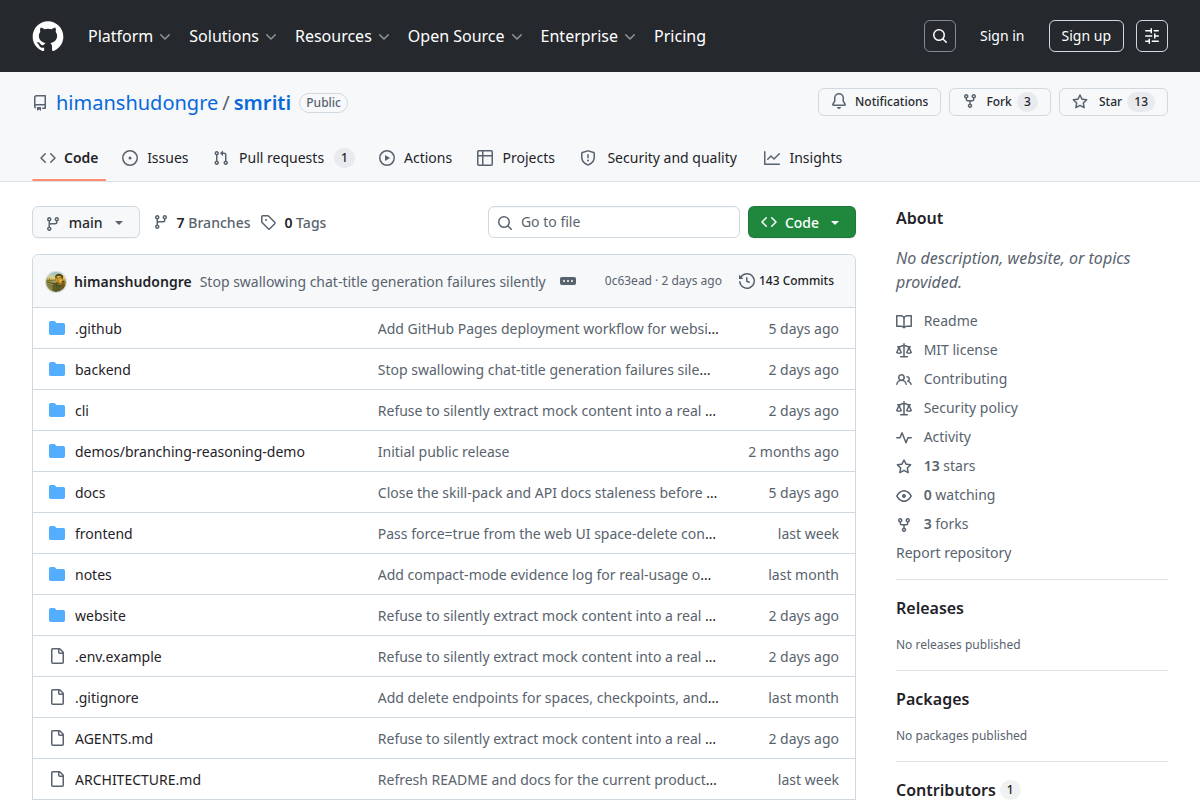Click the Activity pulse icon

click(x=904, y=437)
